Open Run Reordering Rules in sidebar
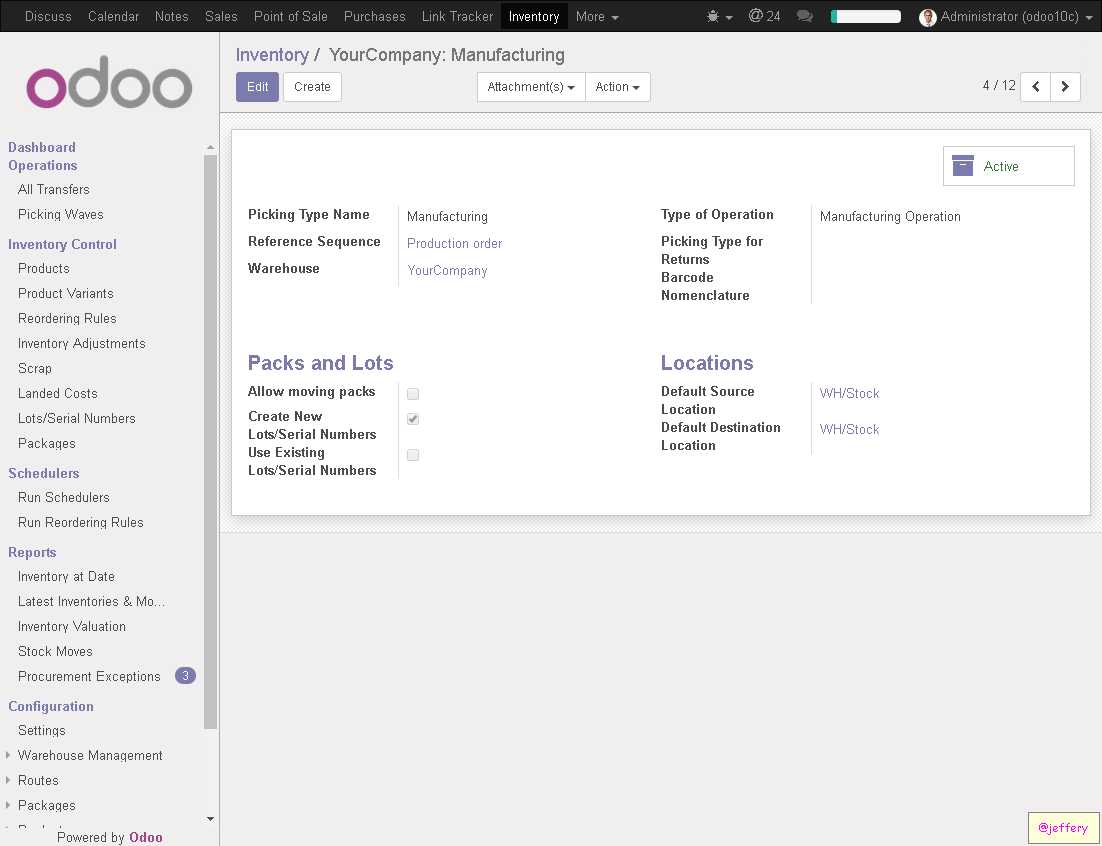This screenshot has height=846, width=1102. coord(80,522)
